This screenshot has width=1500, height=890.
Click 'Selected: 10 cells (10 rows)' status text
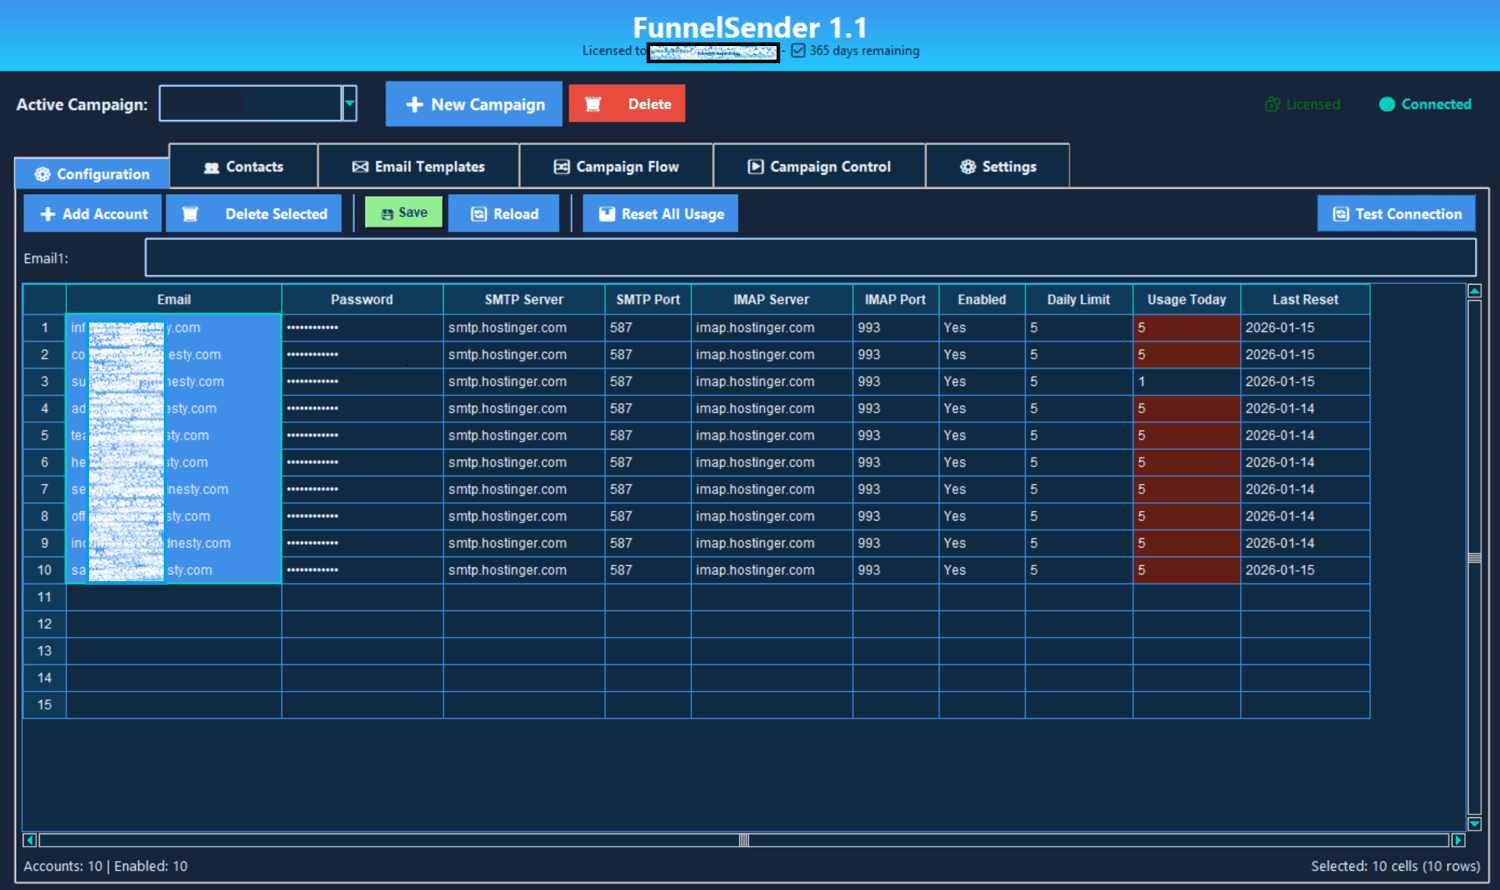[x=1396, y=866]
